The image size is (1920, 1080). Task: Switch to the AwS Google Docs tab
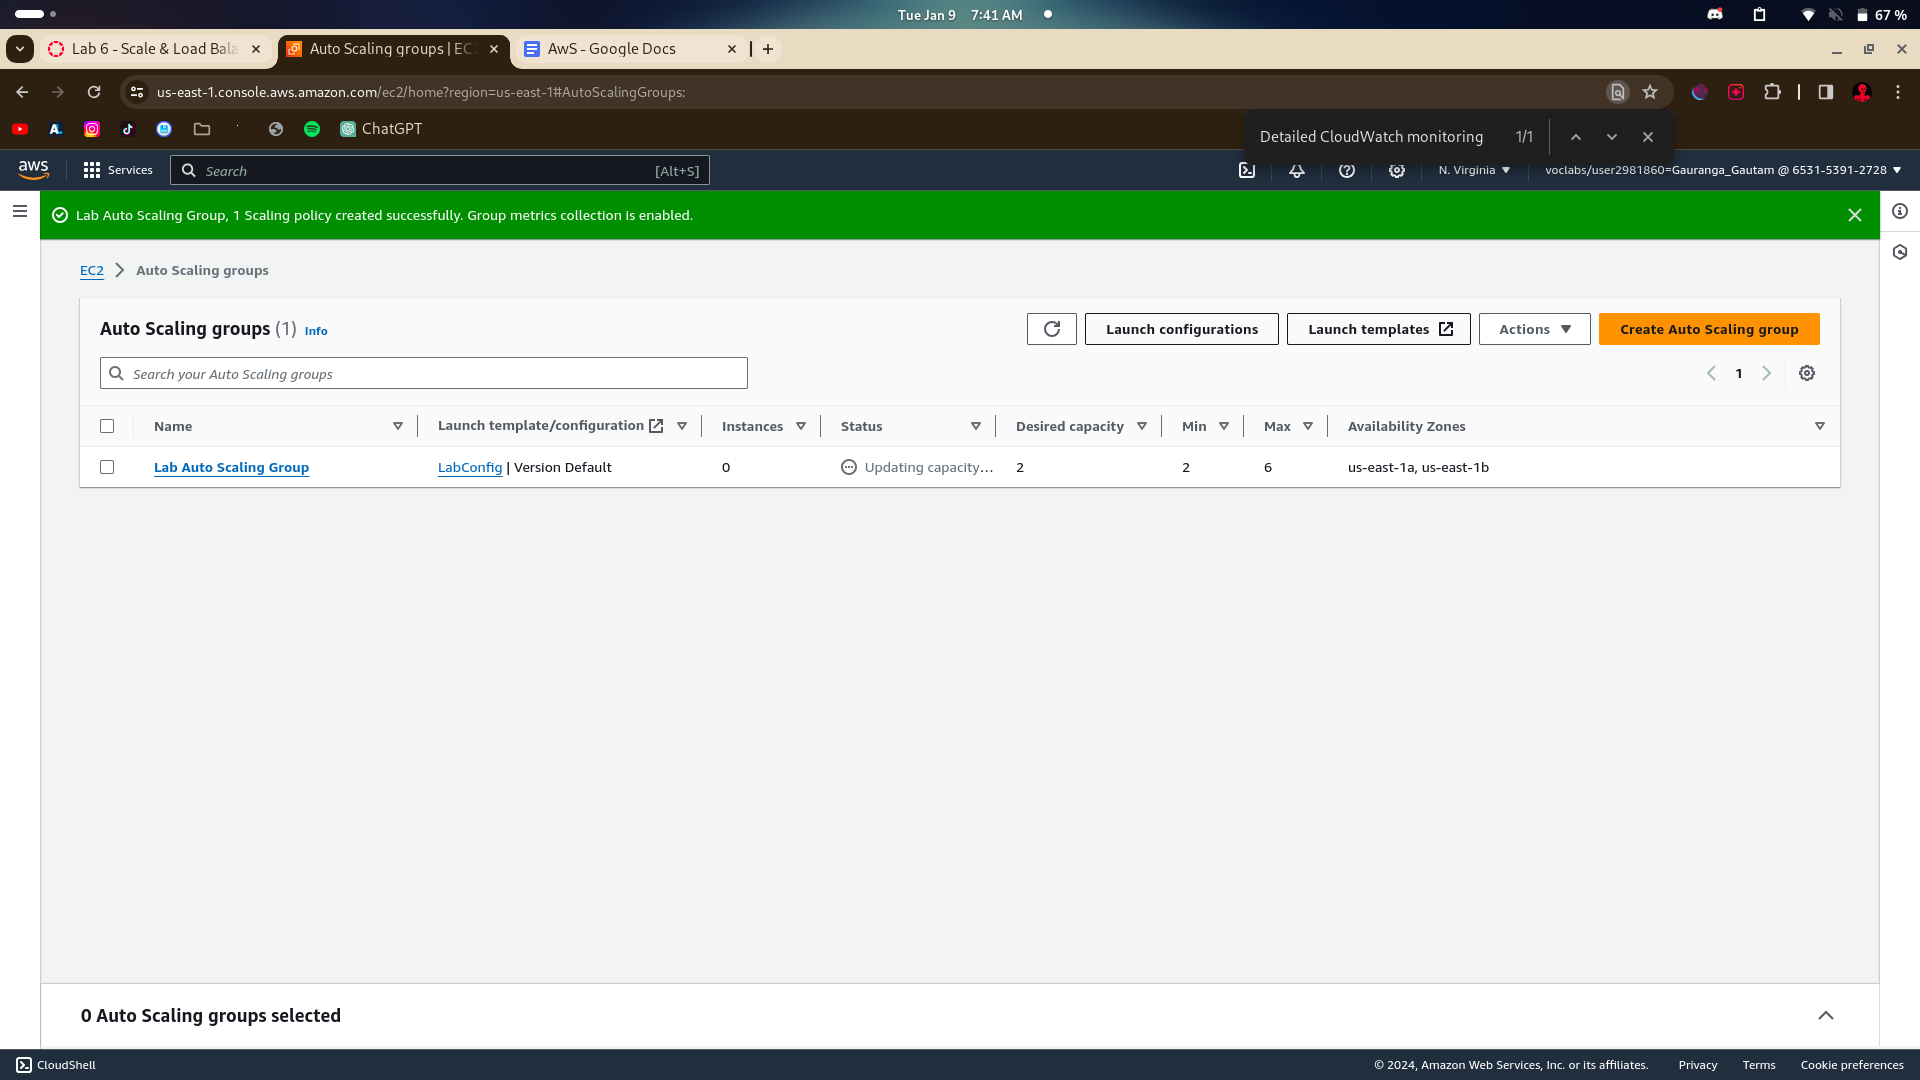[612, 49]
